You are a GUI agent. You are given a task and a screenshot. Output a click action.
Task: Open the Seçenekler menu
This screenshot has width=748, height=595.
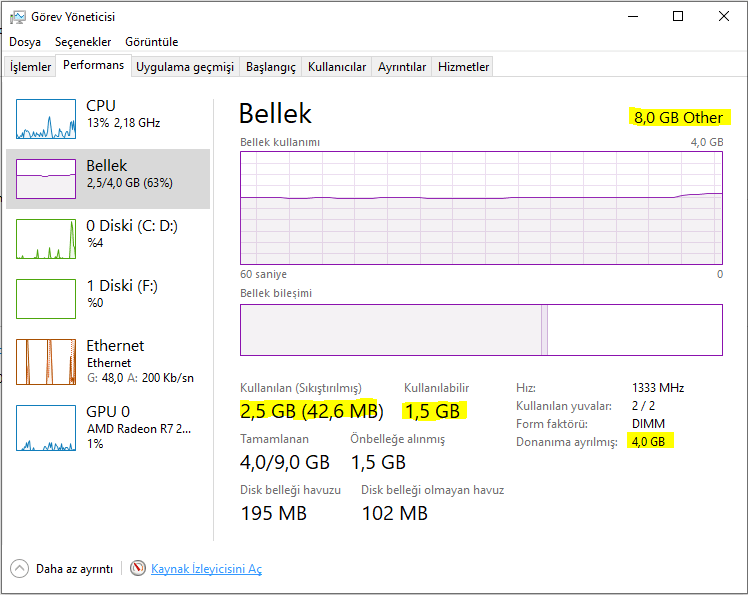(x=83, y=42)
